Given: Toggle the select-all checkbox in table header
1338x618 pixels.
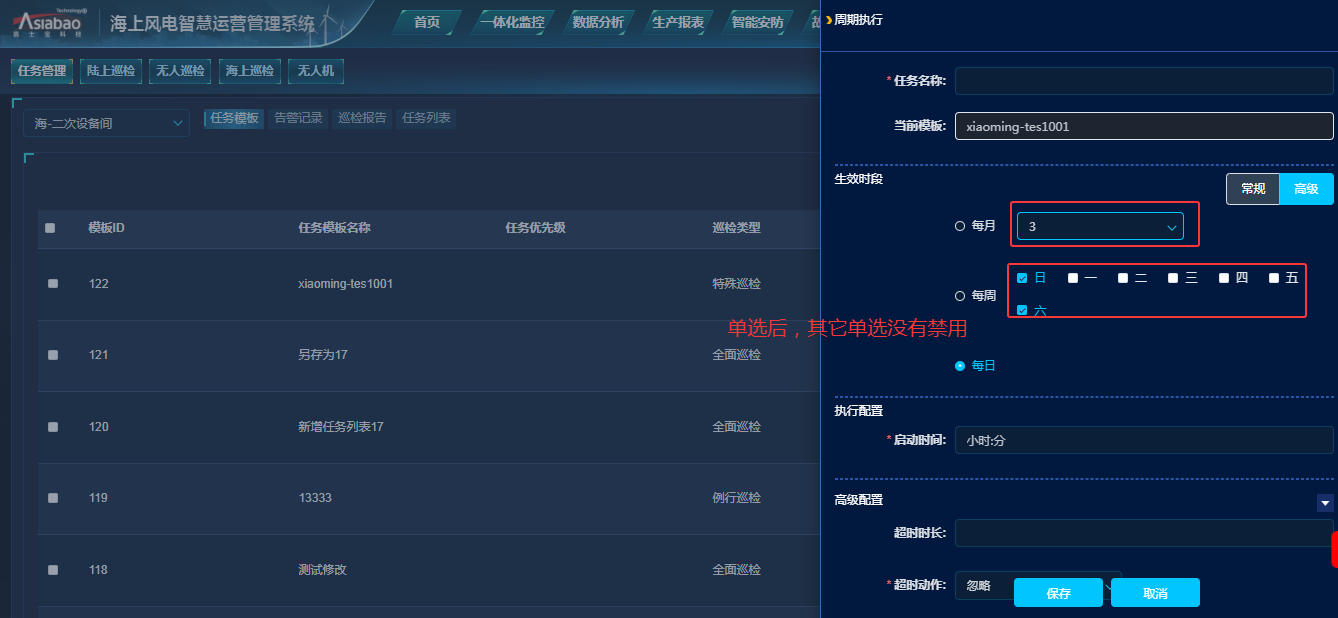Looking at the screenshot, I should 51,228.
